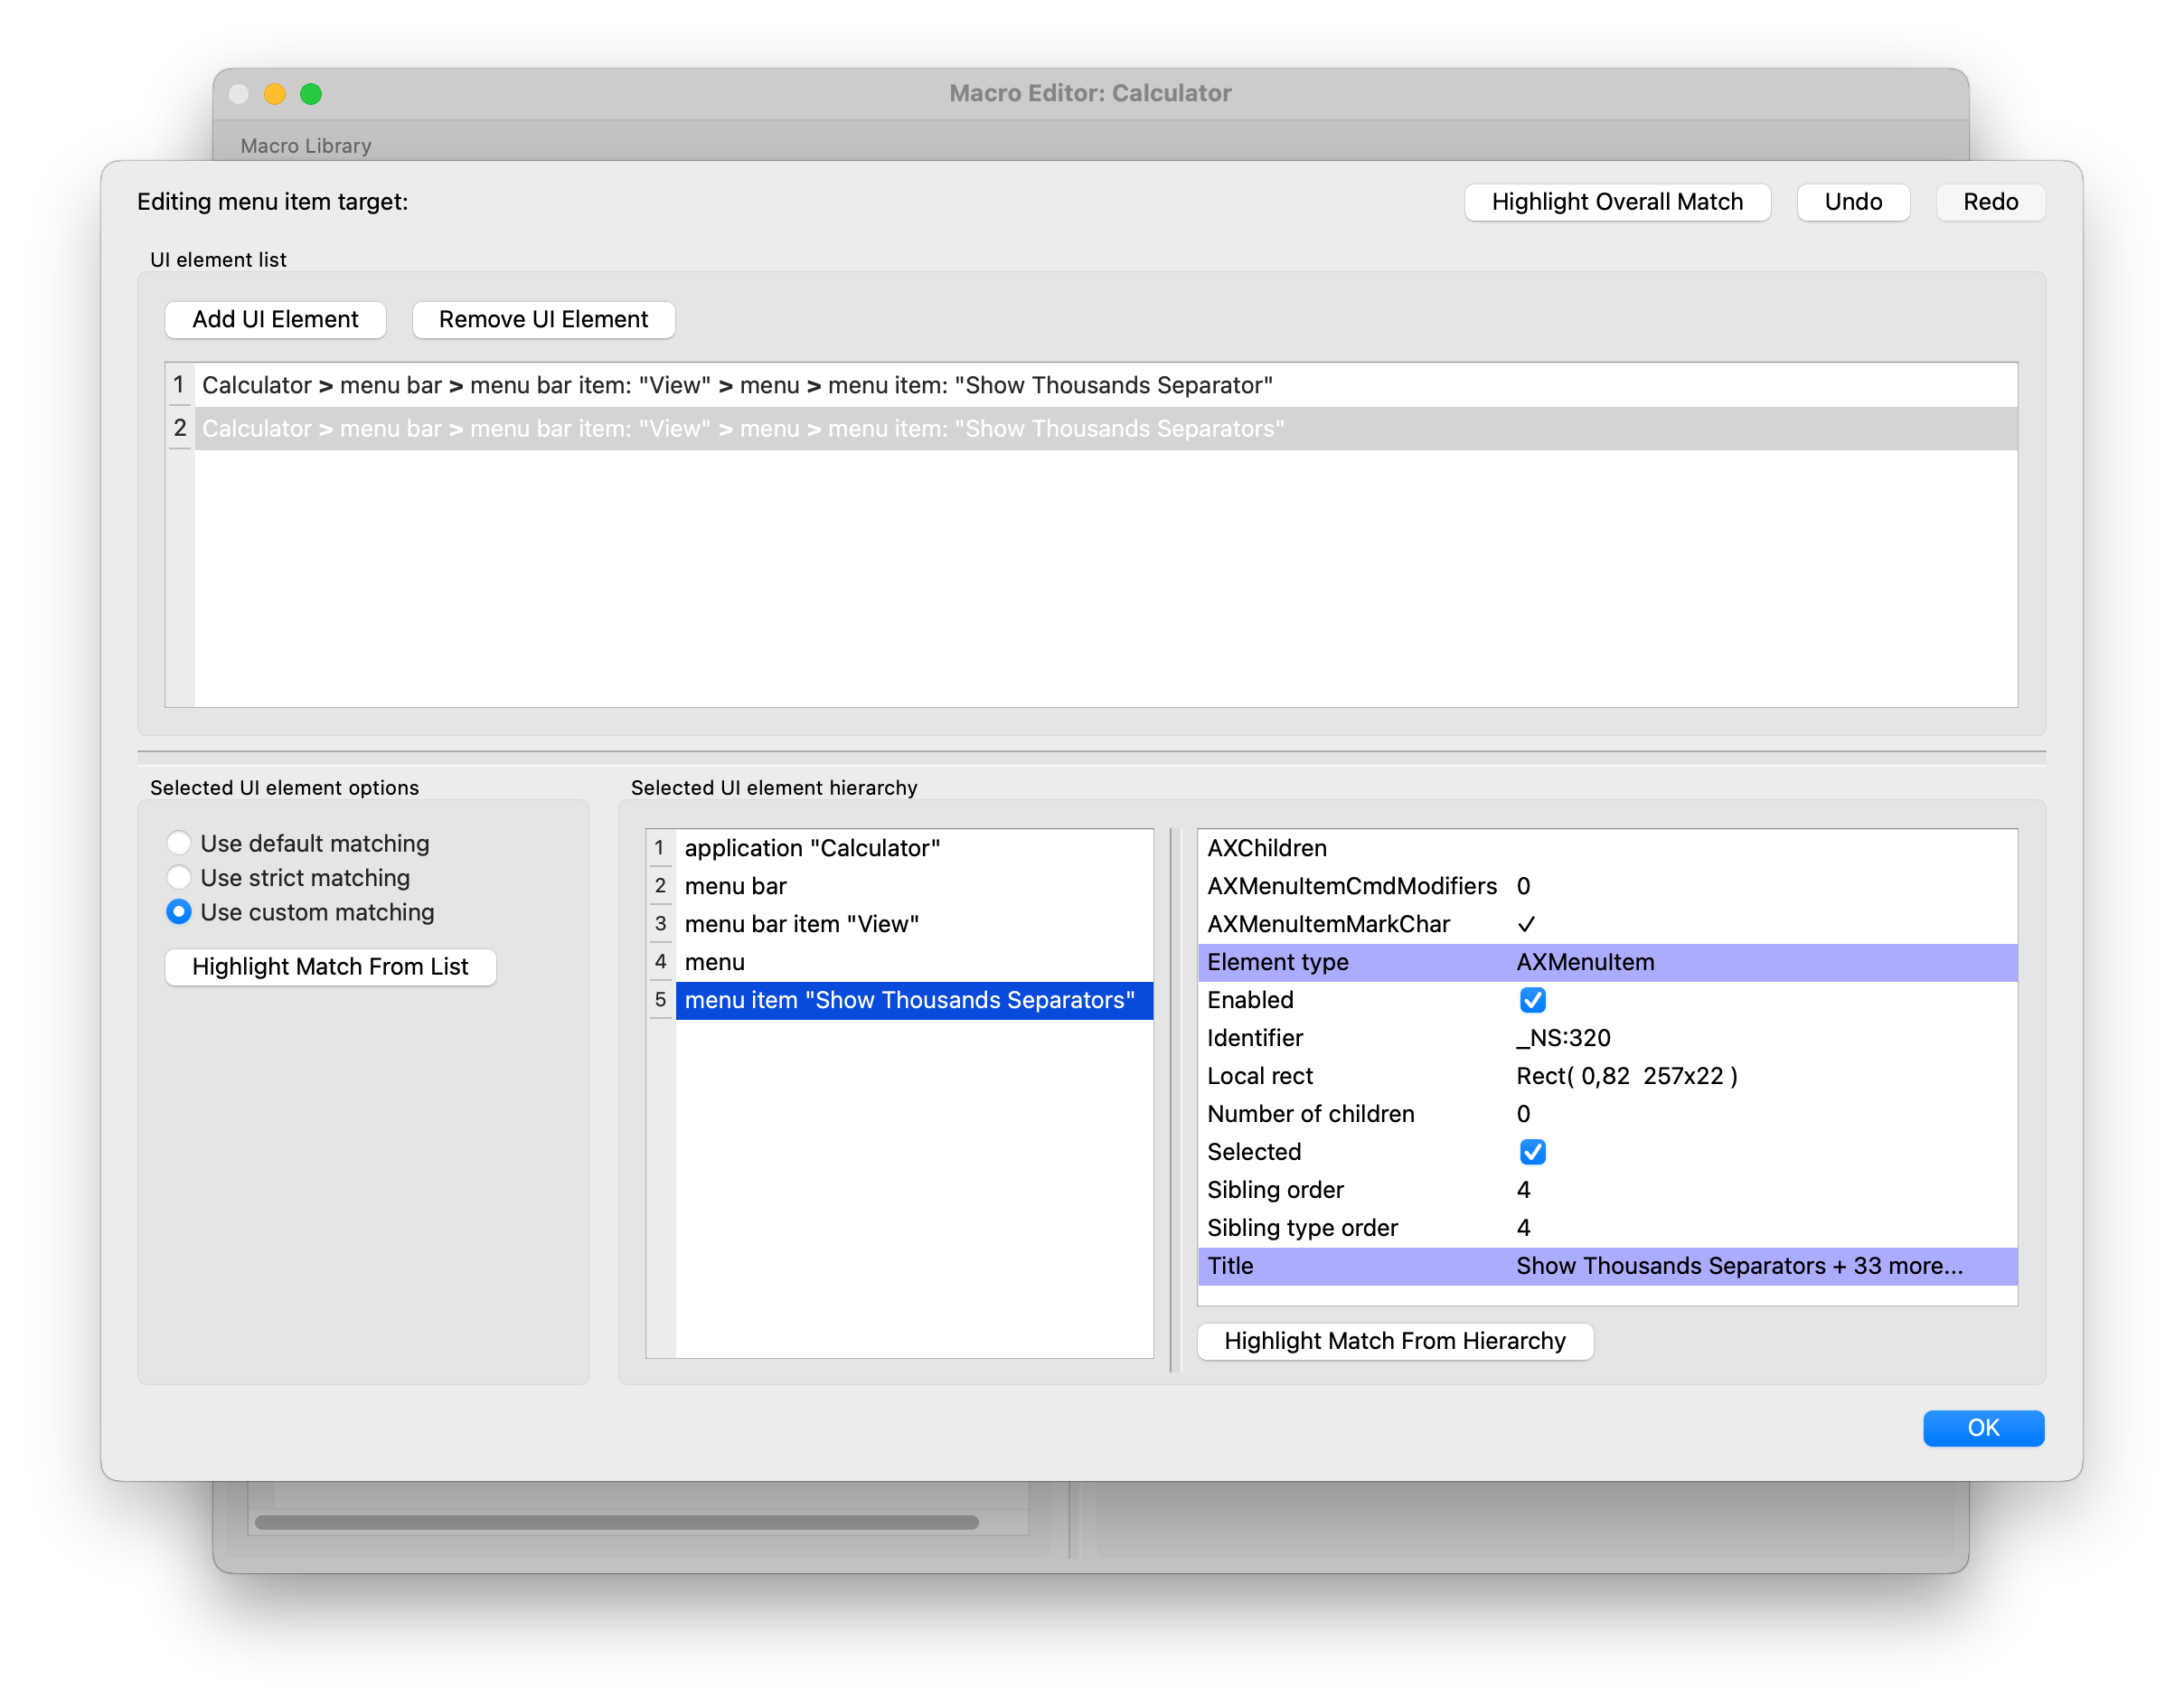The height and width of the screenshot is (1707, 2184).
Task: Toggle the Selected attribute checkbox
Action: [x=1532, y=1152]
